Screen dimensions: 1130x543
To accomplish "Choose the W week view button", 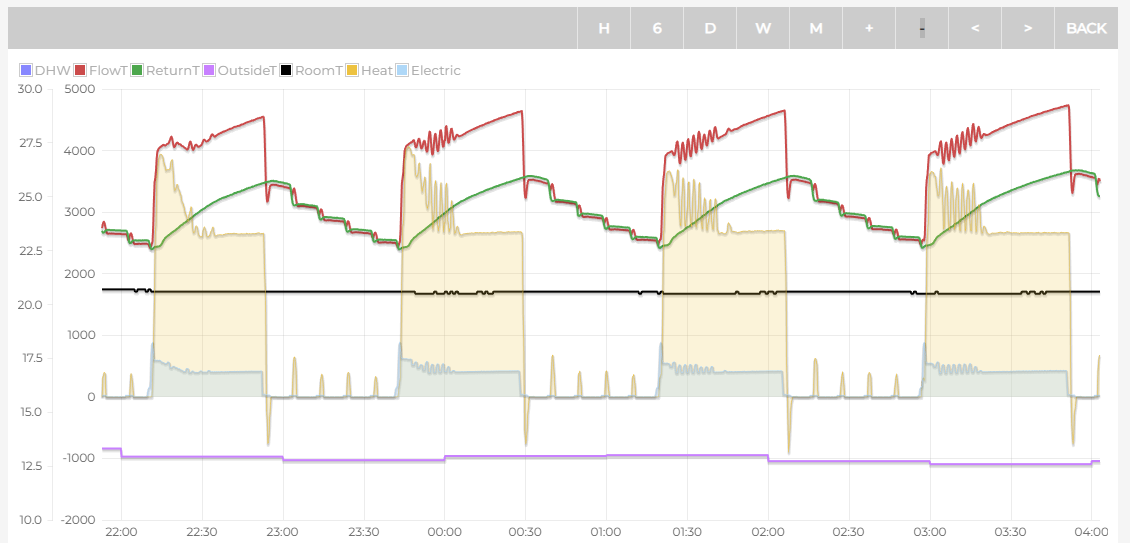I will 763,28.
